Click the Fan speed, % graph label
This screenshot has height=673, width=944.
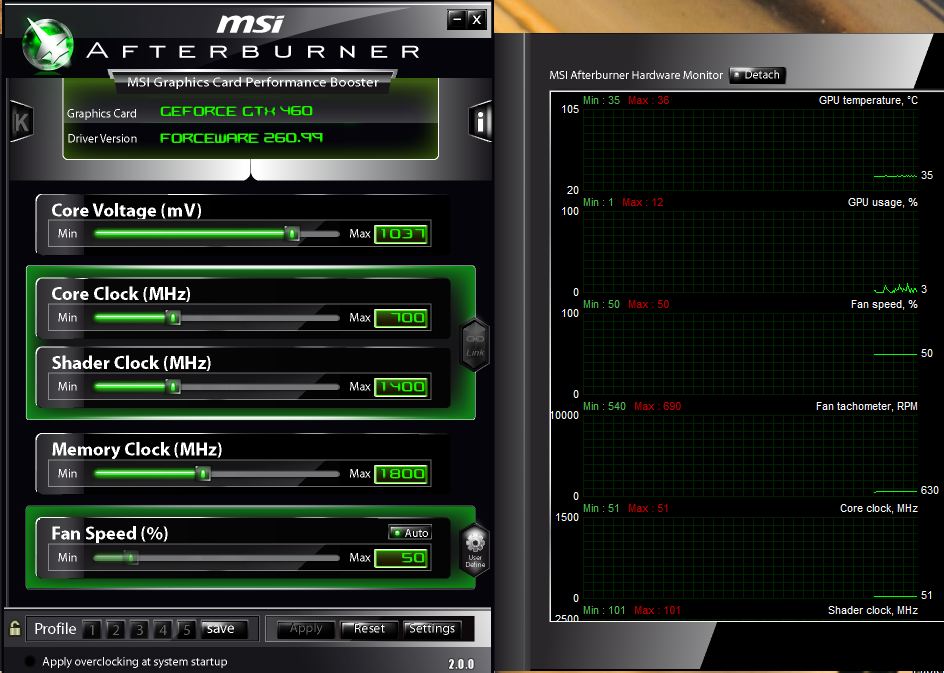pyautogui.click(x=884, y=304)
